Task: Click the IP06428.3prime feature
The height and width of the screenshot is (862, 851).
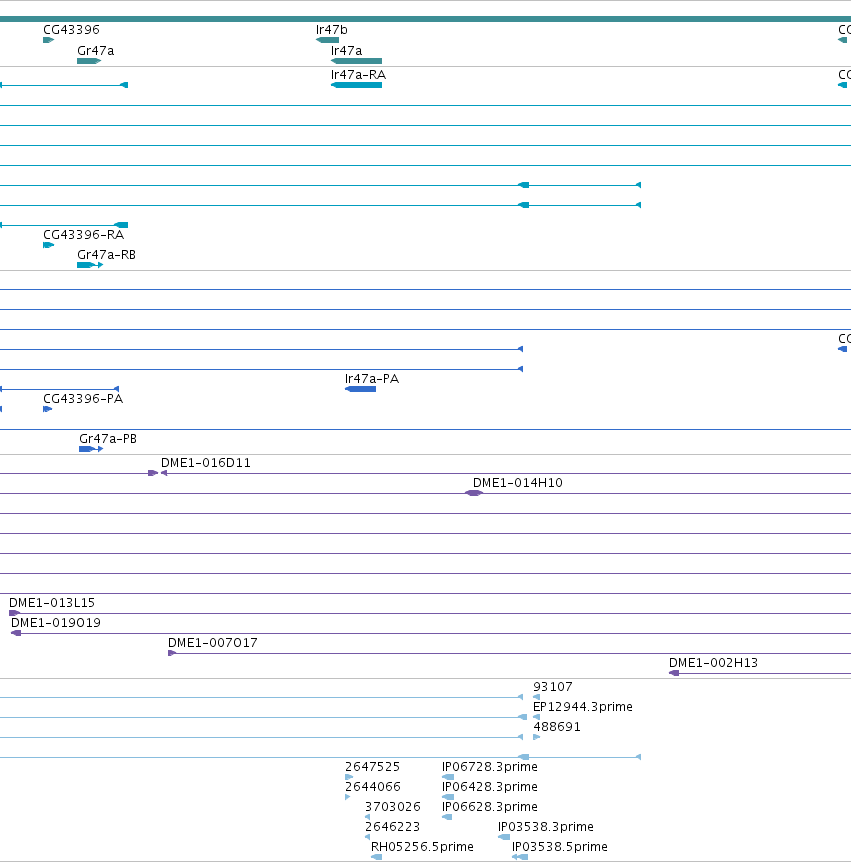Action: tap(448, 797)
